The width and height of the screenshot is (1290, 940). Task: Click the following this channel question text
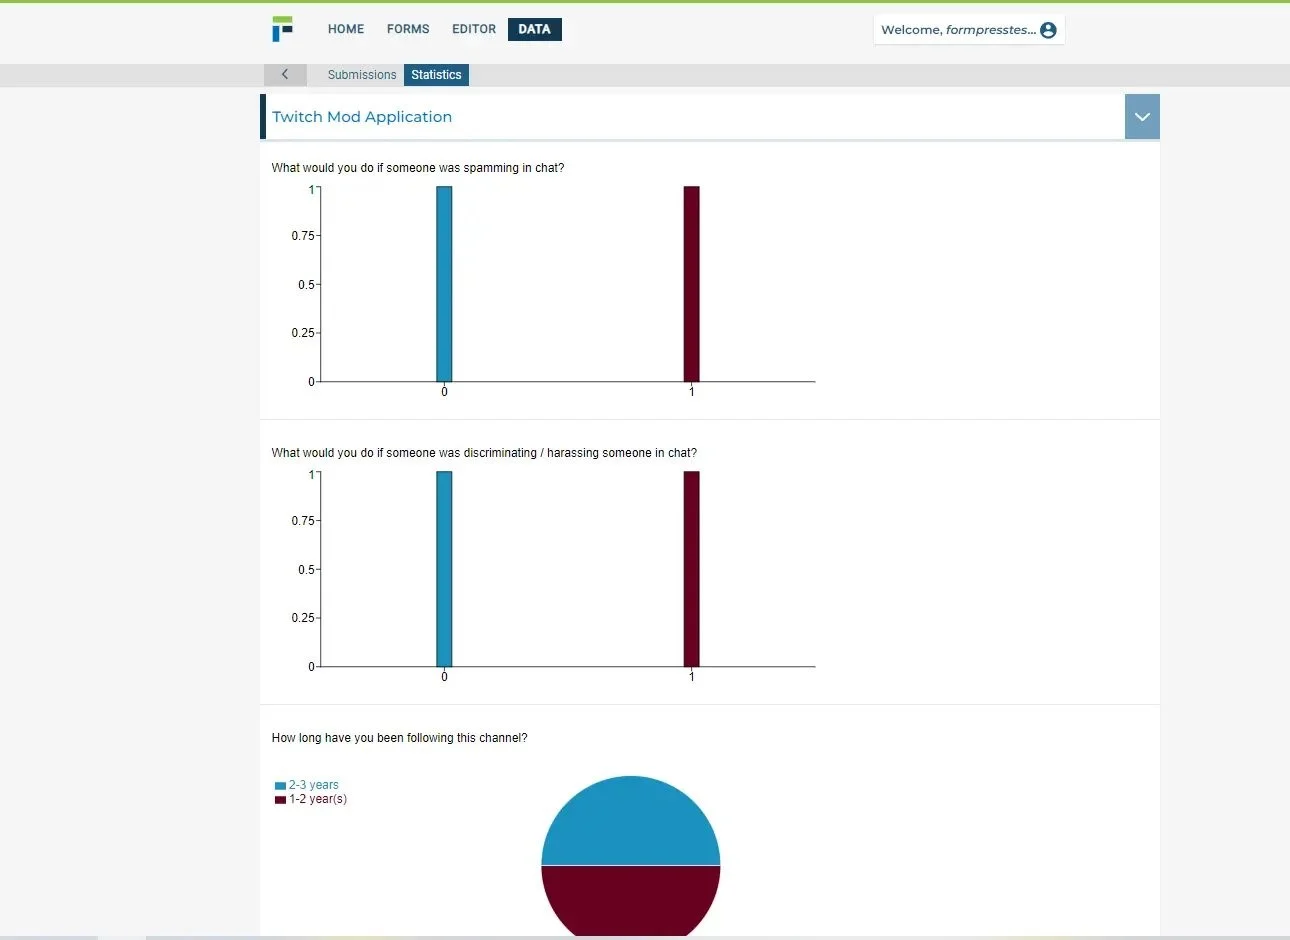pyautogui.click(x=399, y=738)
